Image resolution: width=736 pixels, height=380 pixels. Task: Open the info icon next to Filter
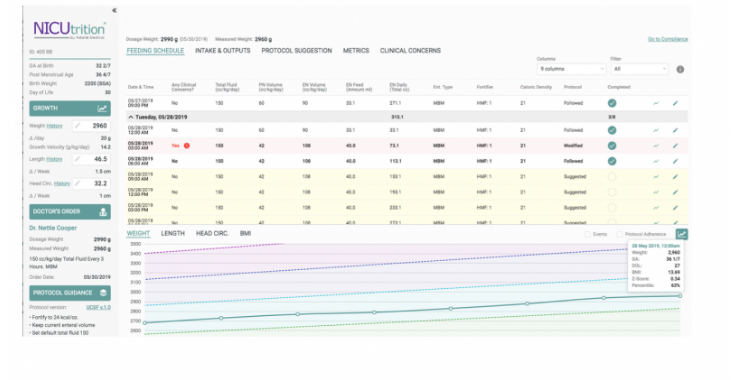point(680,69)
